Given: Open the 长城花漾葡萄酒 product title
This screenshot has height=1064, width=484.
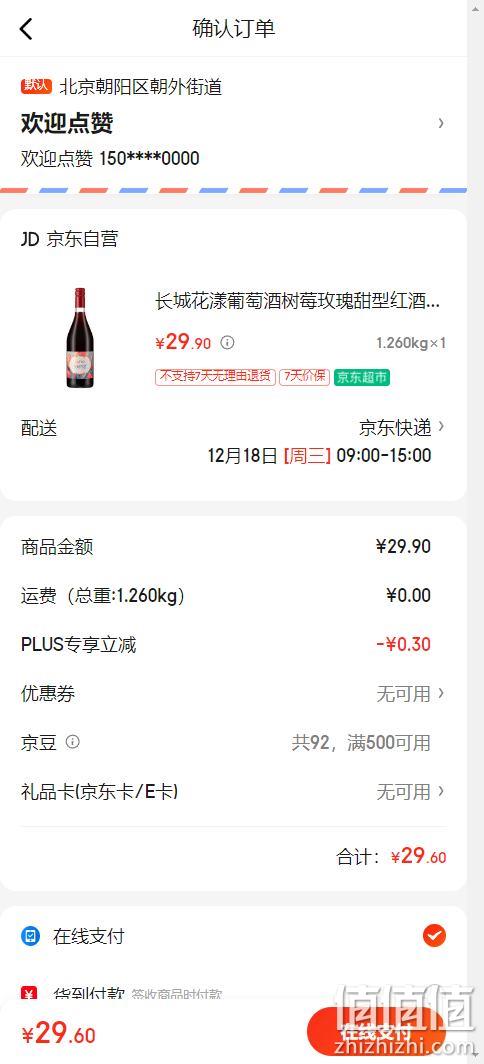Looking at the screenshot, I should (x=297, y=301).
